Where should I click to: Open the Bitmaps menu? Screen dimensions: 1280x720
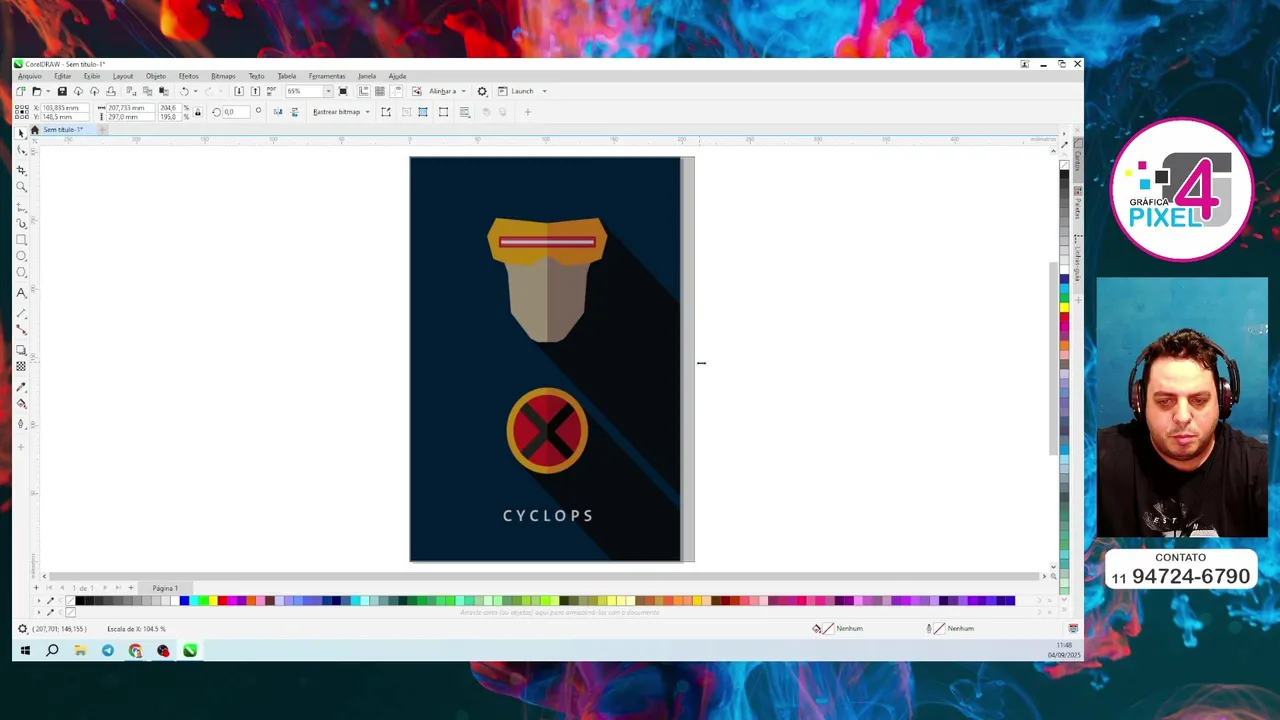(x=223, y=76)
